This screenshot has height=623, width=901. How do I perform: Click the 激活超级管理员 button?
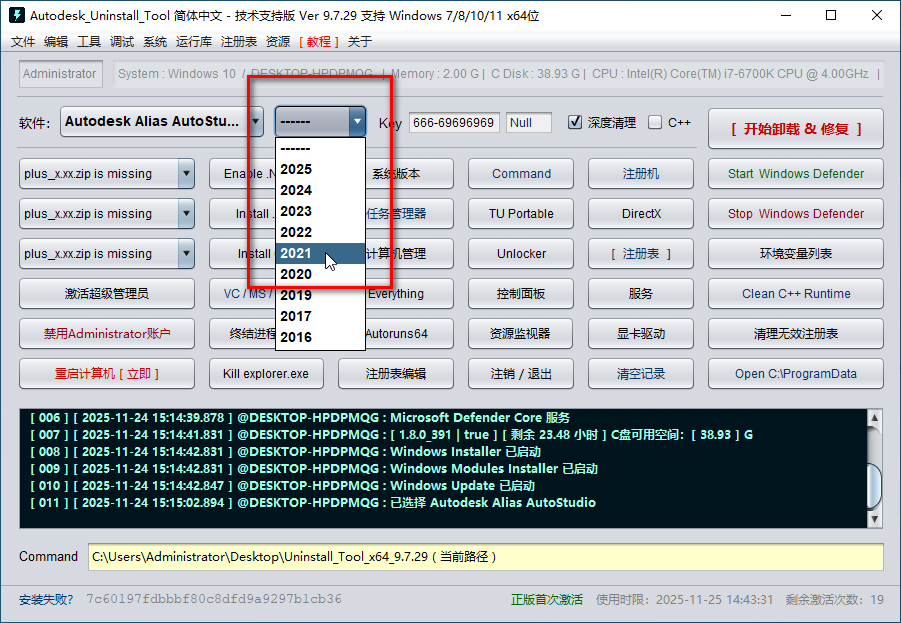(107, 294)
